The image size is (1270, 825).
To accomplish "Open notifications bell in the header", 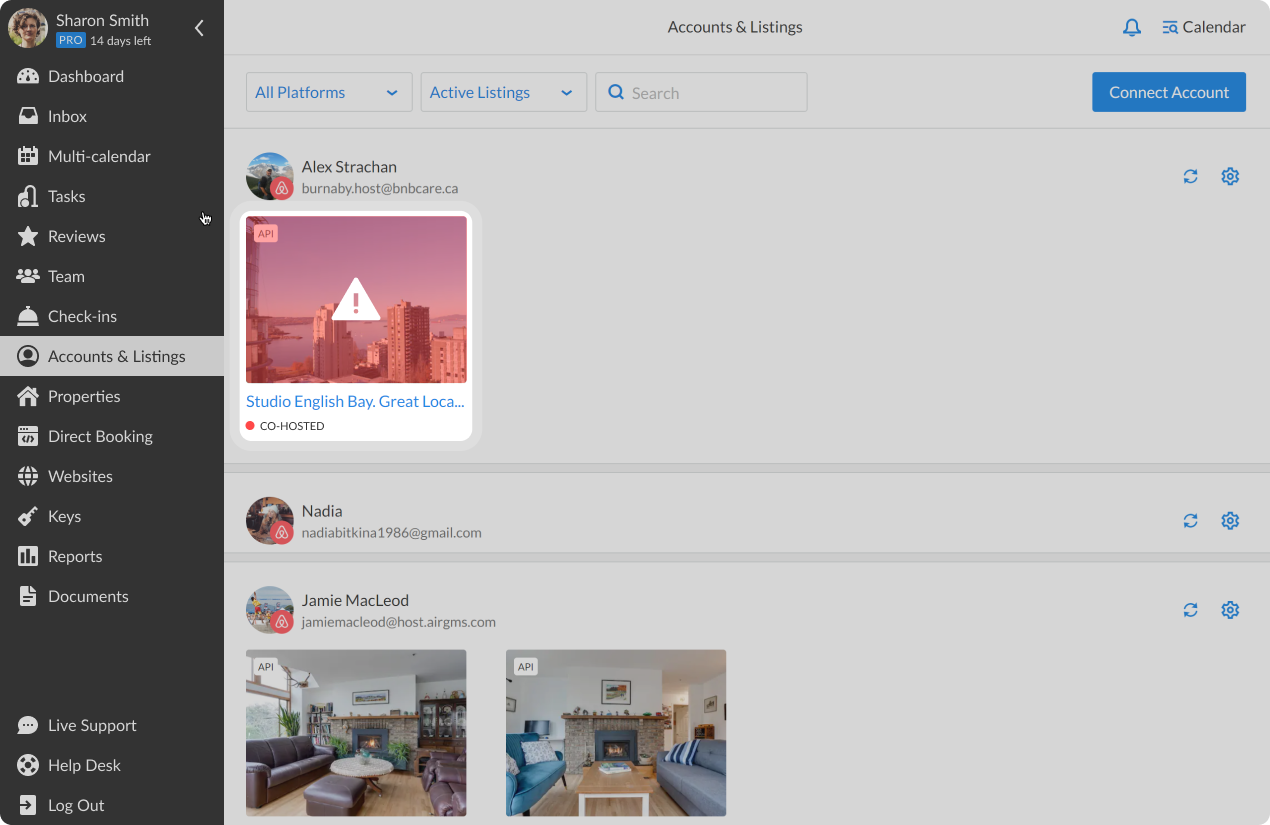I will click(x=1132, y=28).
